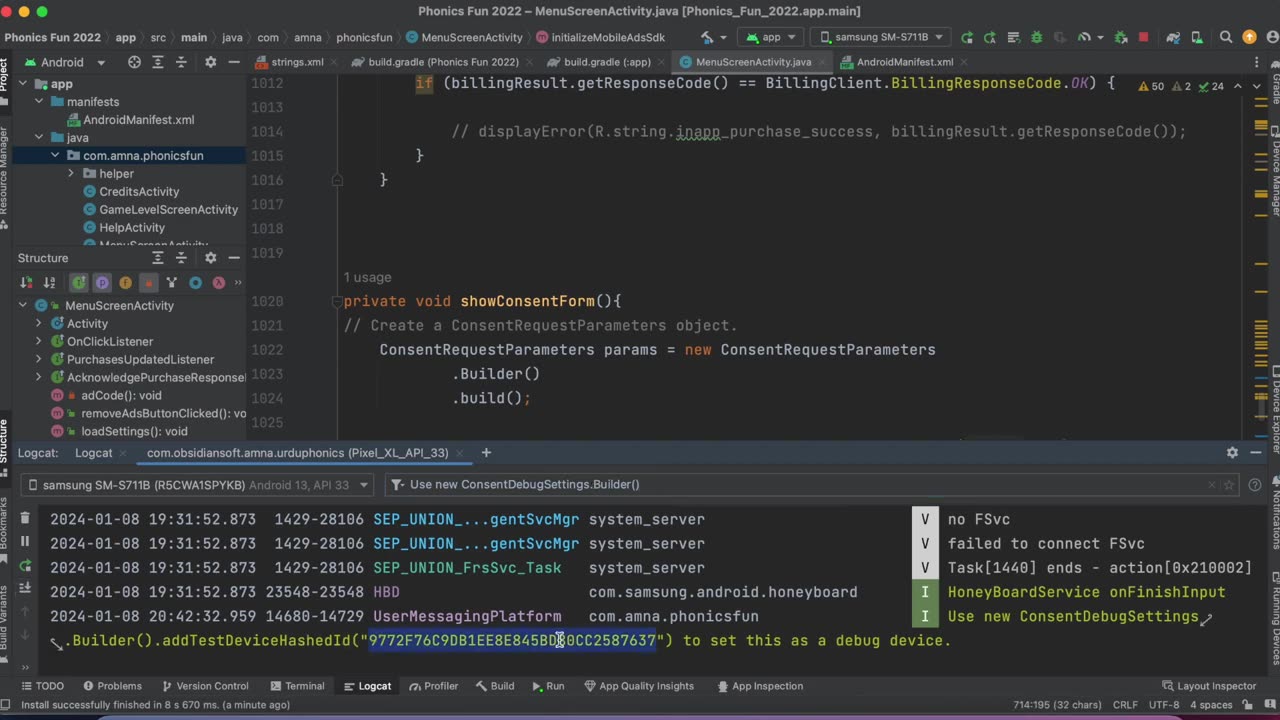
Task: Toggle Sort Alphabetically in Structure panel
Action: click(x=49, y=283)
